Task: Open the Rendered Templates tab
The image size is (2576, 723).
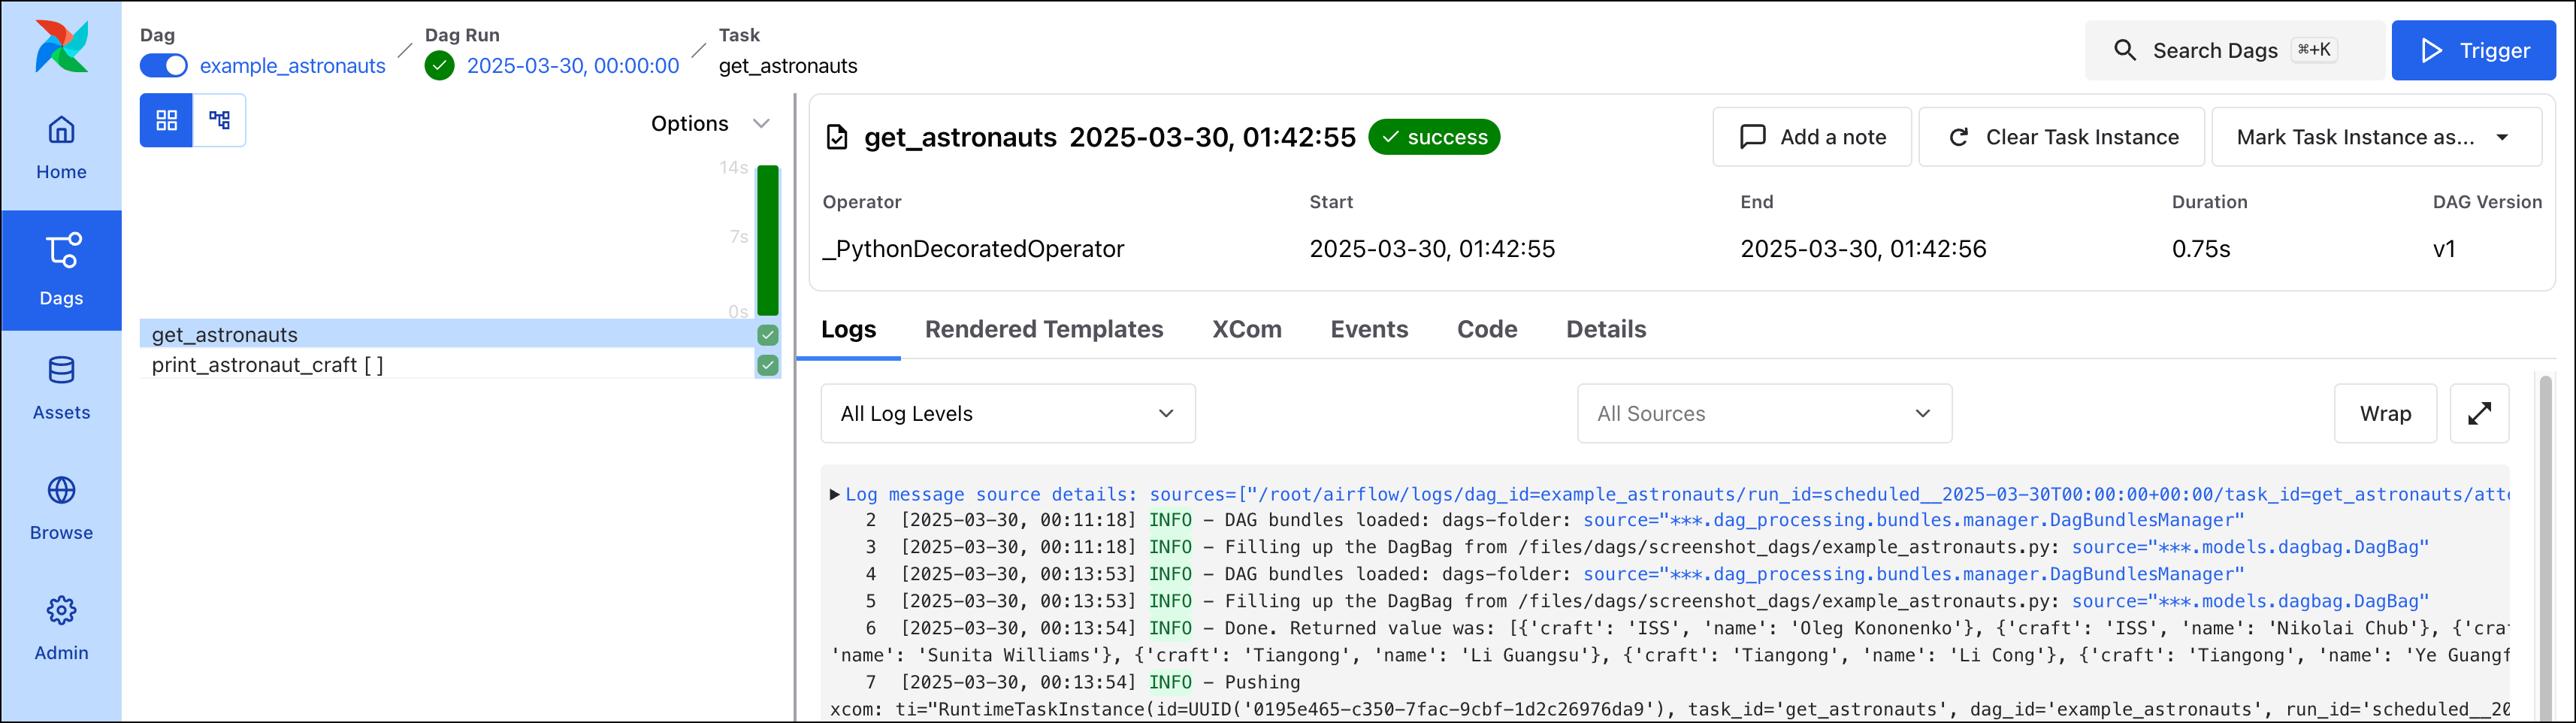Action: tap(1043, 329)
